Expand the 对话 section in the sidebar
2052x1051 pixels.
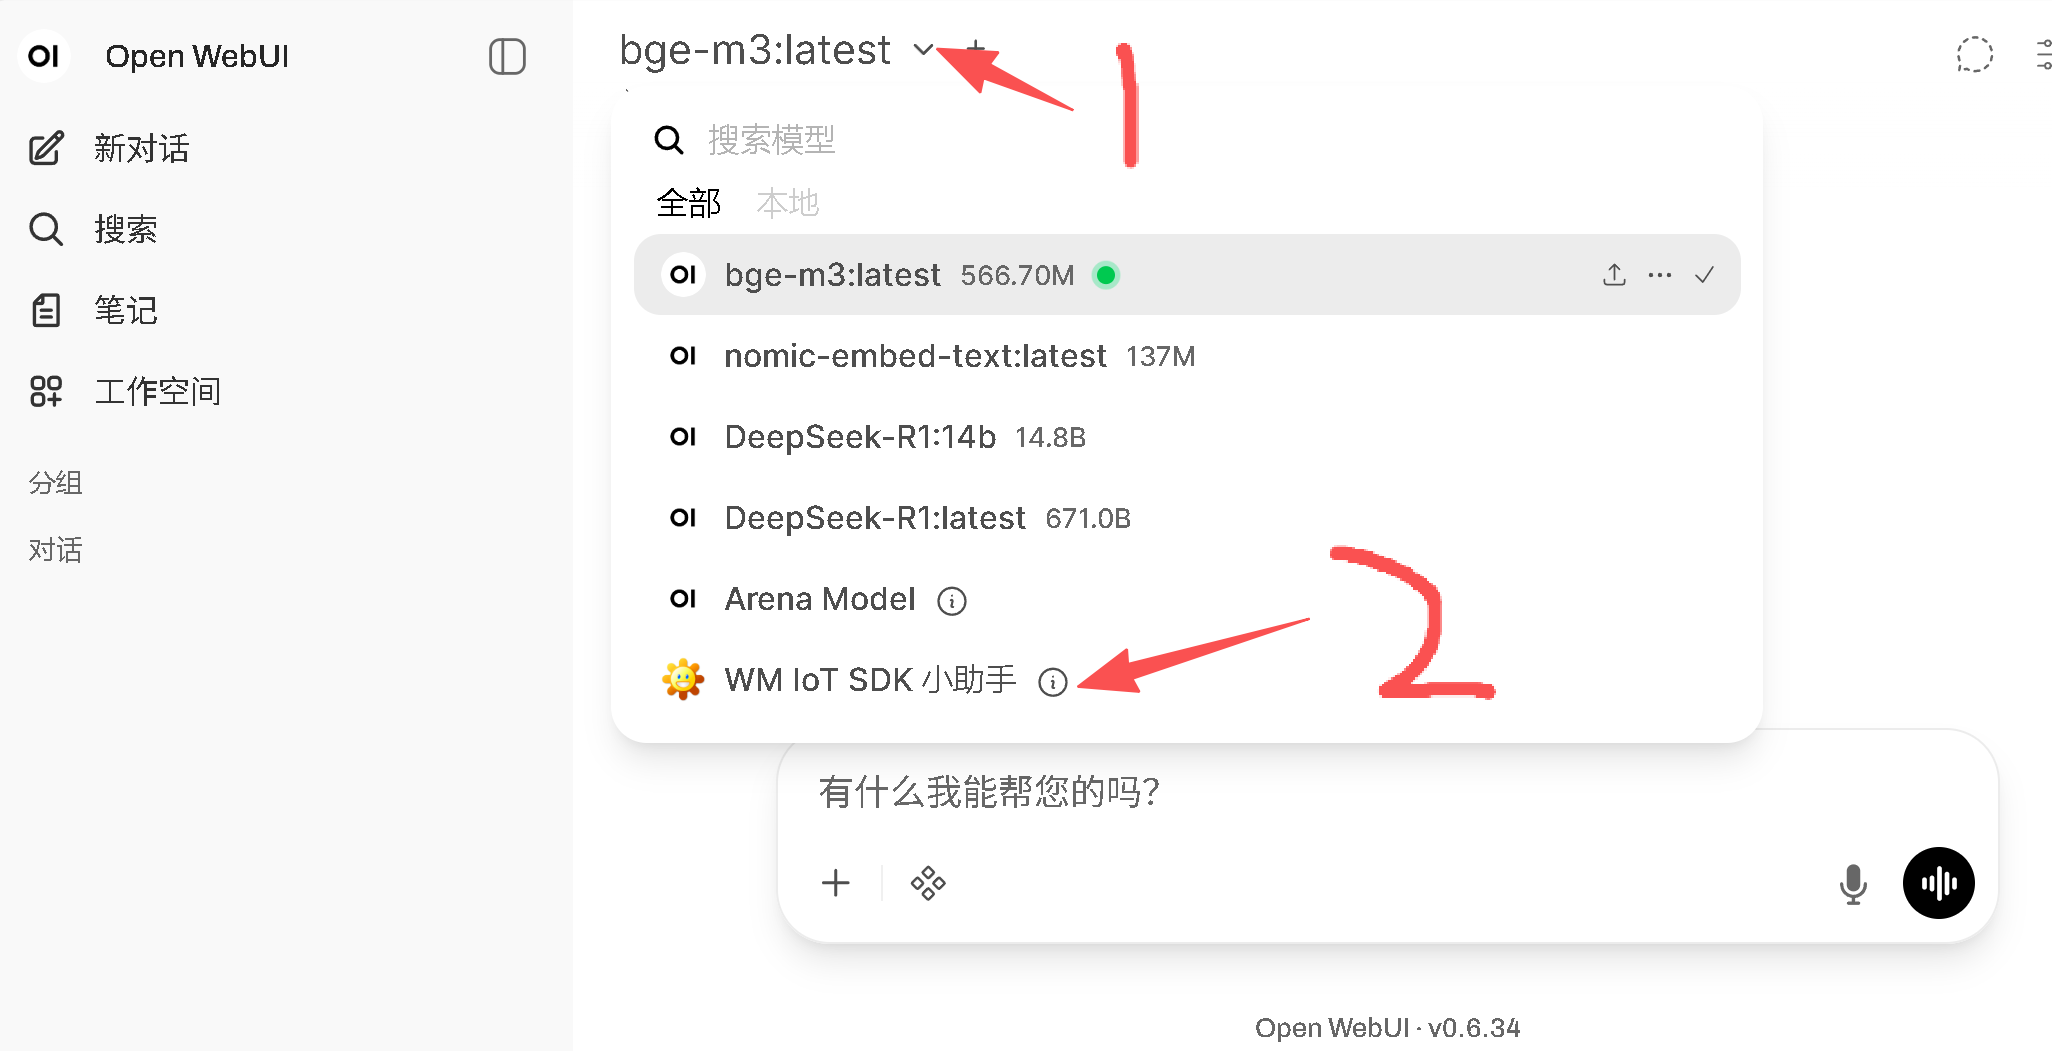55,550
